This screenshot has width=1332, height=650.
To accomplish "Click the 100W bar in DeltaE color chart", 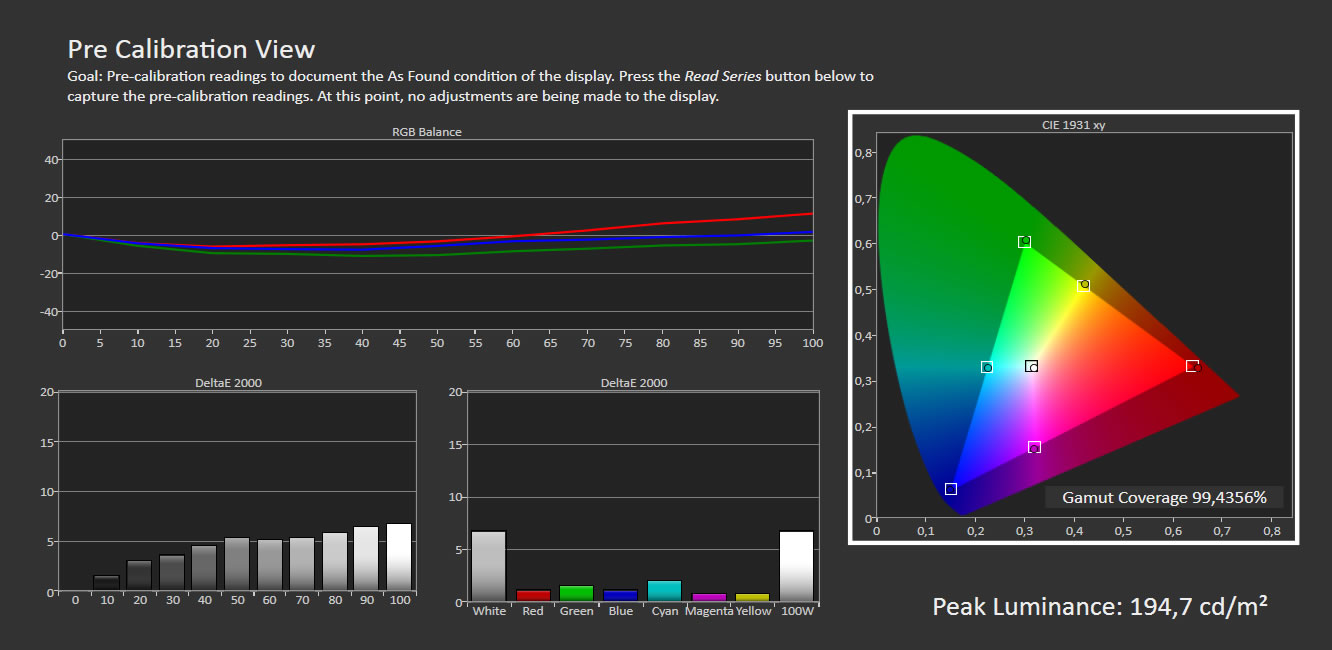I will pos(796,566).
